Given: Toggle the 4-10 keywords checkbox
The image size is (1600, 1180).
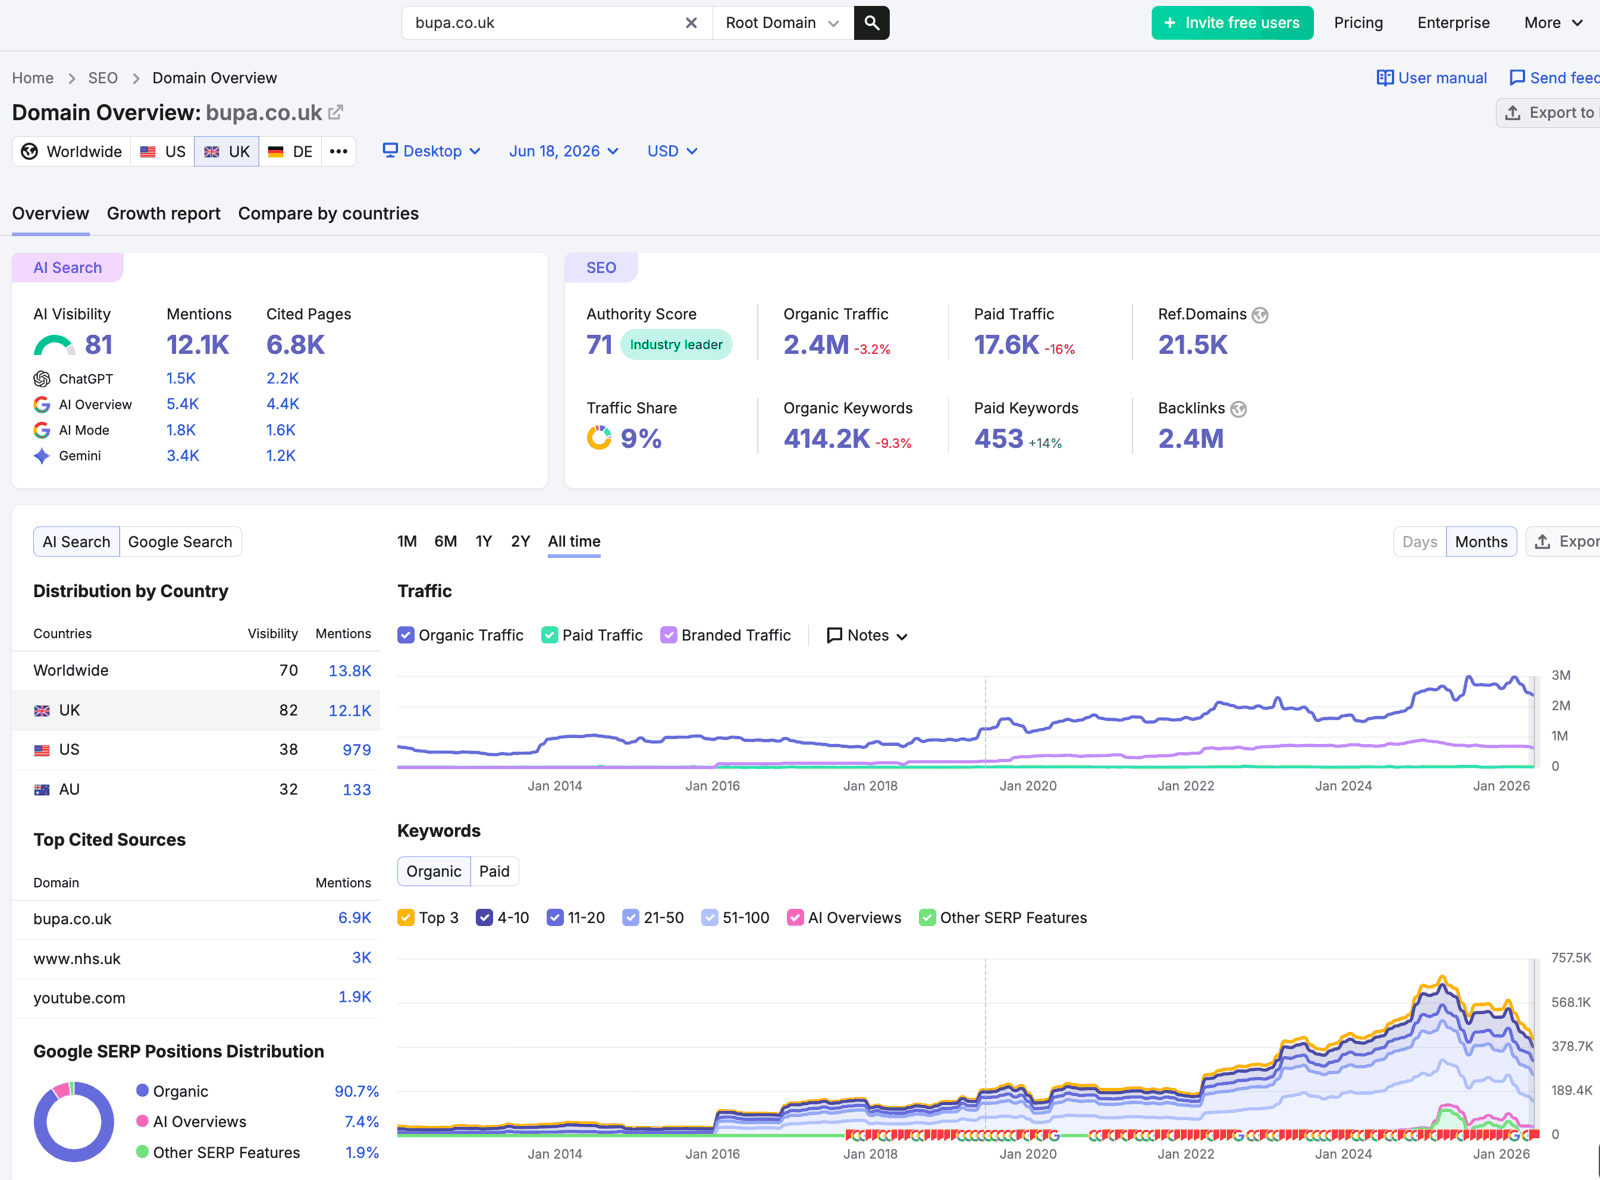Looking at the screenshot, I should pos(484,918).
